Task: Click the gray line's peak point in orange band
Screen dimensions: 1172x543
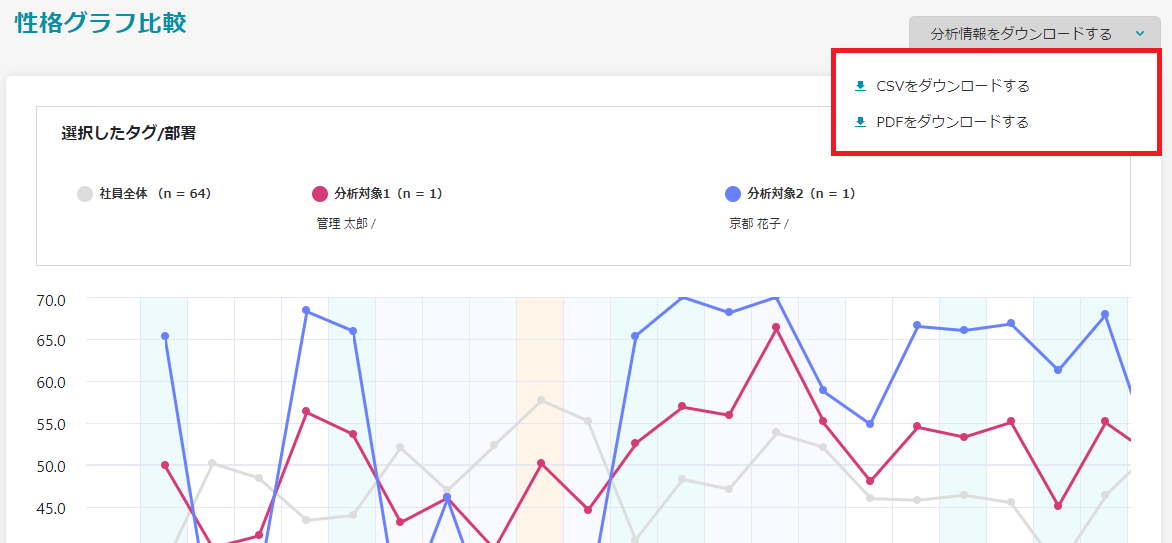Action: pyautogui.click(x=541, y=400)
